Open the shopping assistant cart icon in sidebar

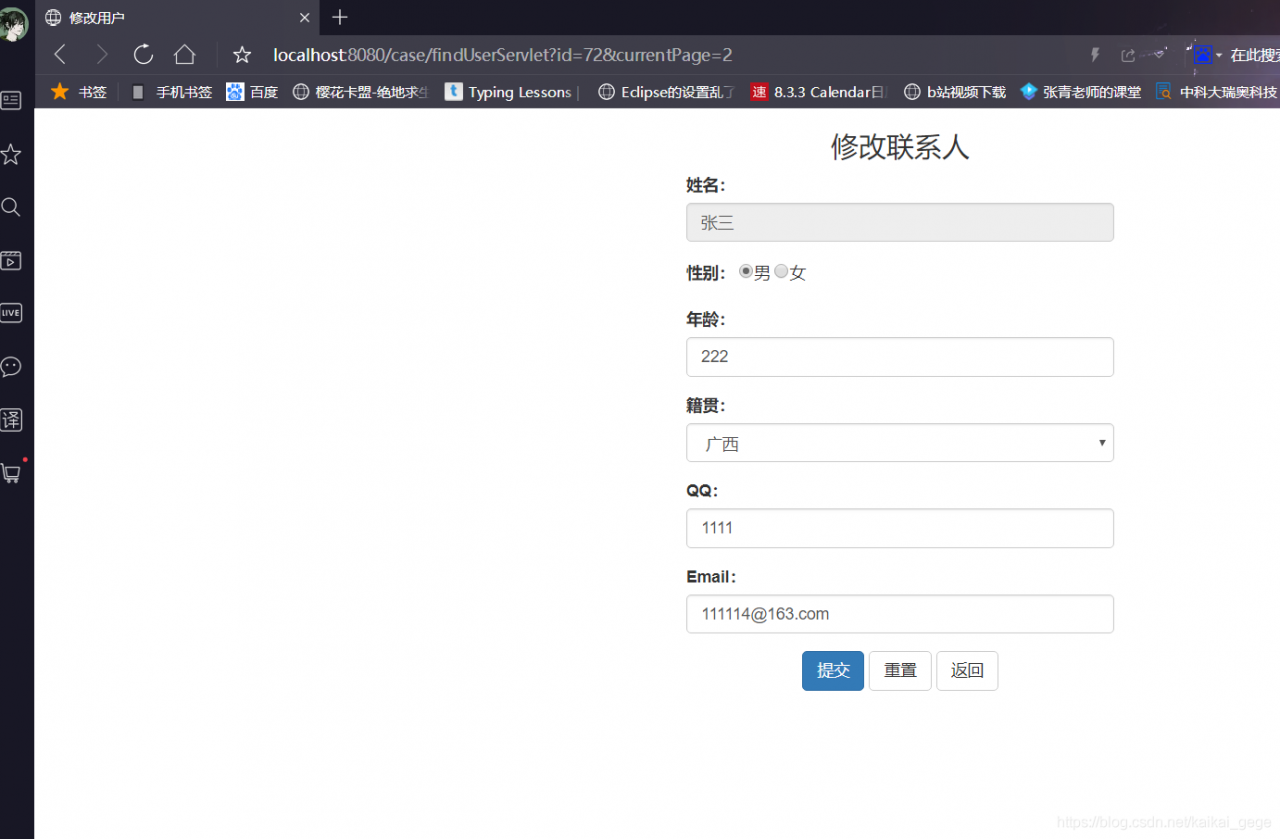coord(12,472)
